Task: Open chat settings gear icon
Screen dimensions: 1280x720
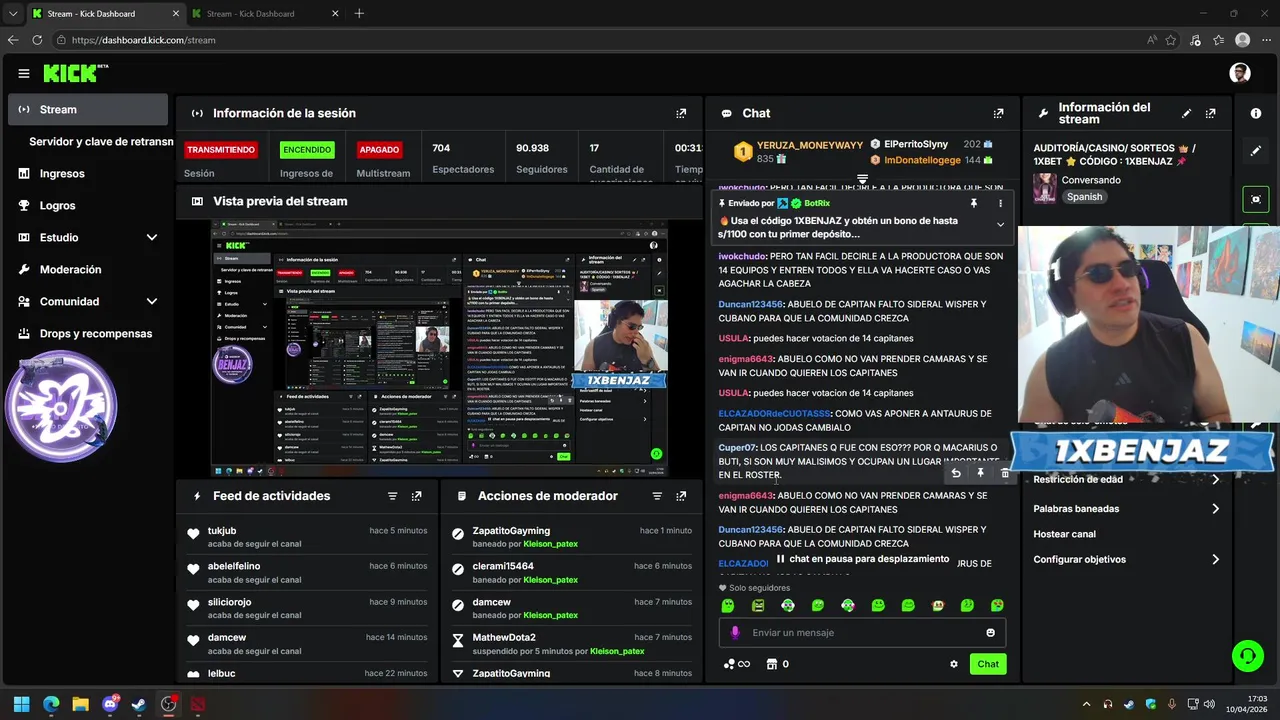Action: 954,664
